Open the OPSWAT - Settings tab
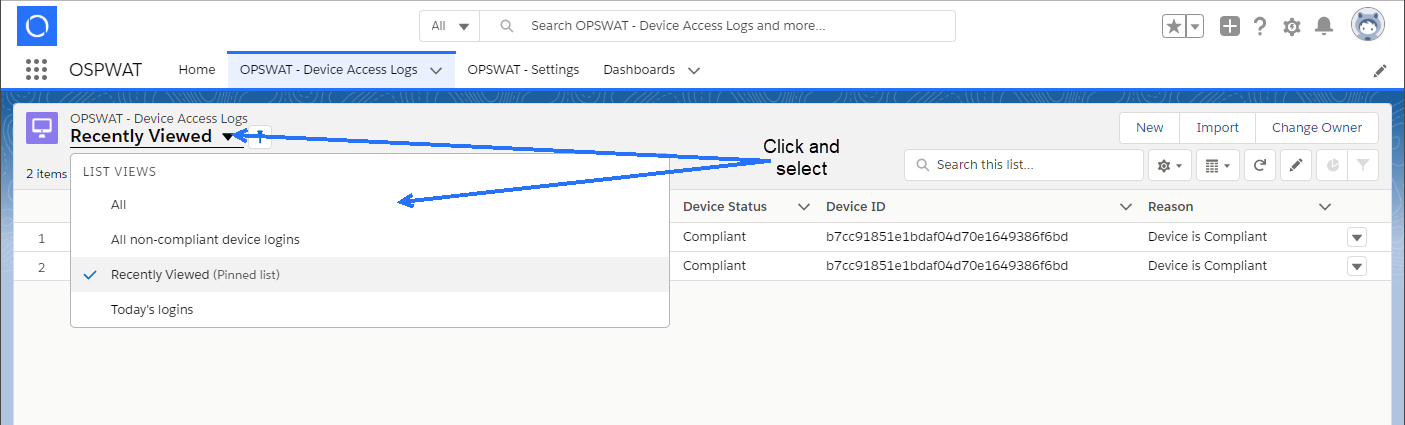The height and width of the screenshot is (425, 1405). tap(523, 70)
